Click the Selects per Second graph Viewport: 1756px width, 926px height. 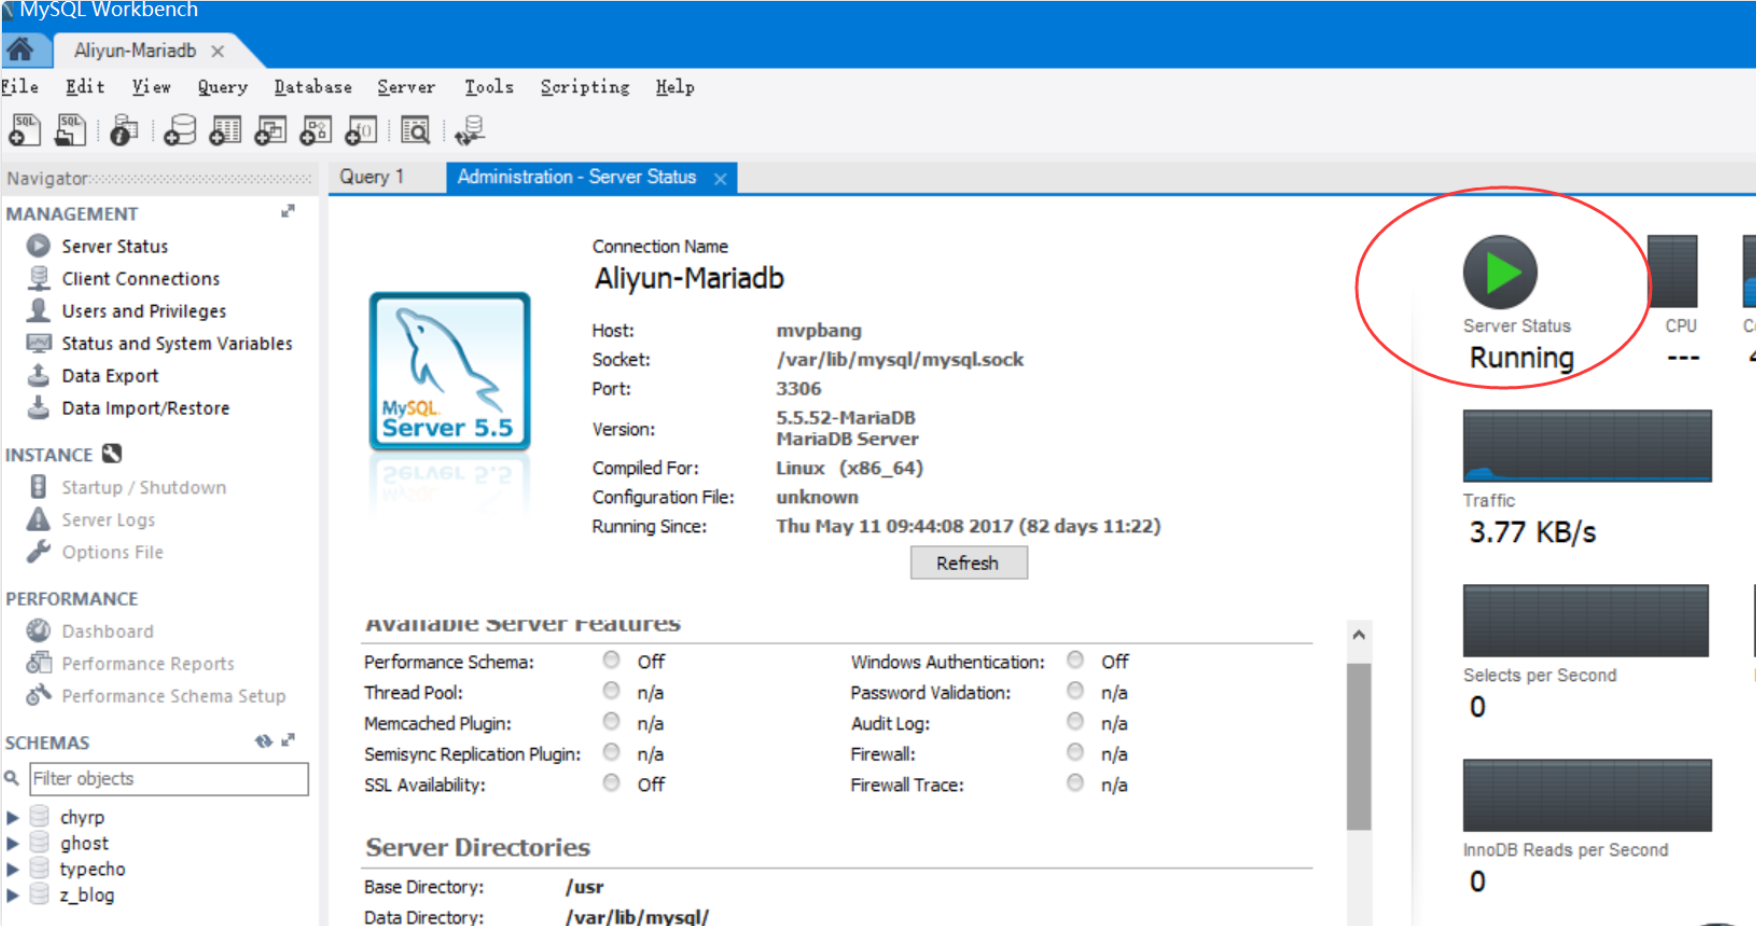click(x=1586, y=621)
